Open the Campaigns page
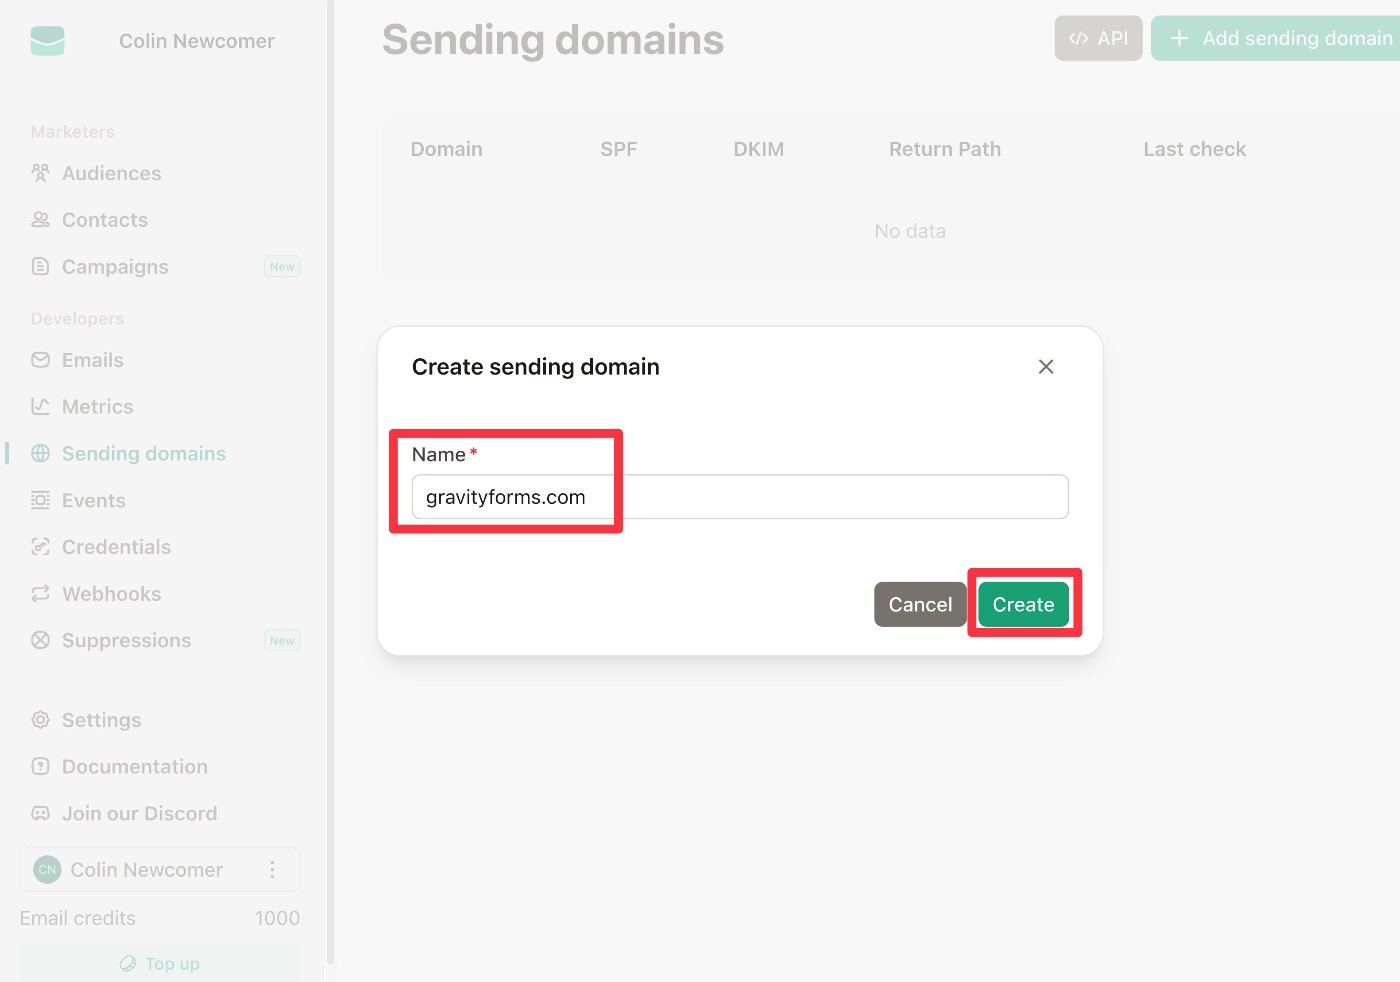Screen dimensions: 1400x982 115,267
